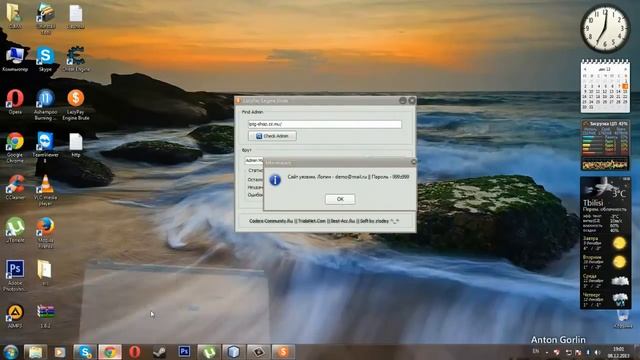Select the folder icon beside Adobe Photoshop
Viewport: 640px width, 360px height.
(44, 273)
